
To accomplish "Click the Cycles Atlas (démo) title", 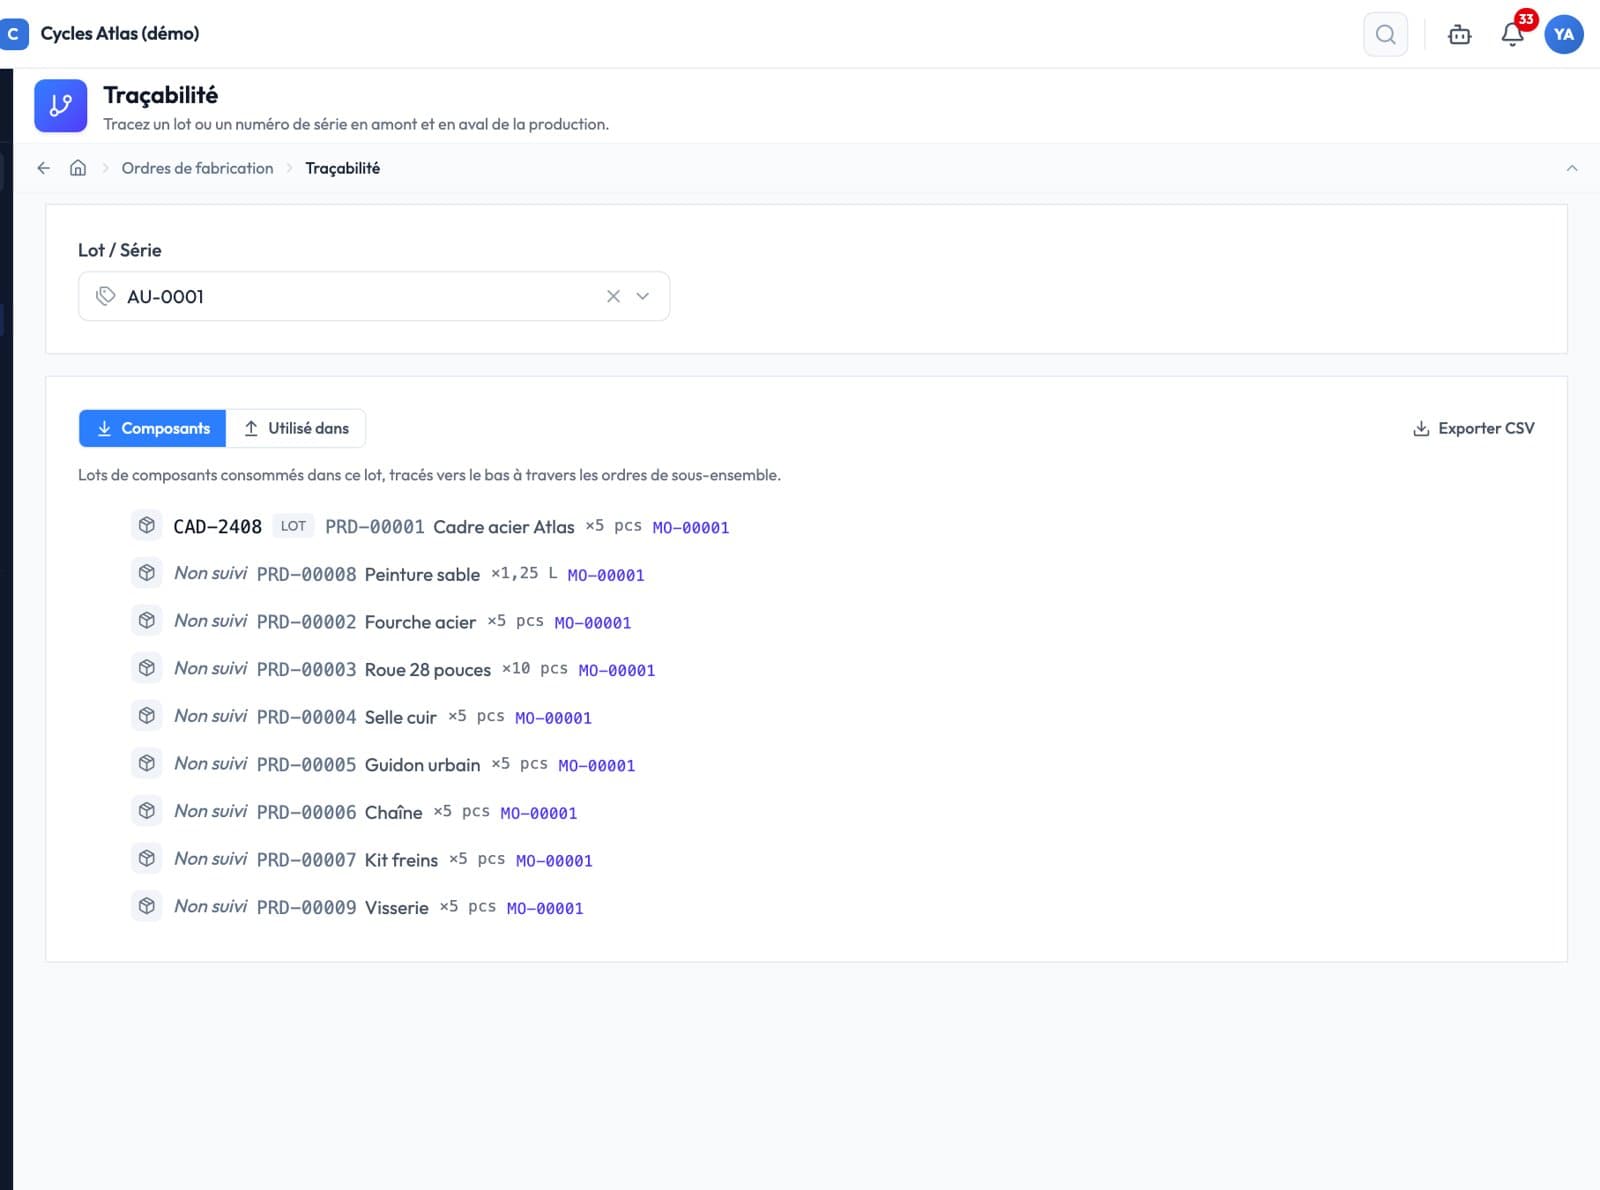I will tap(120, 33).
